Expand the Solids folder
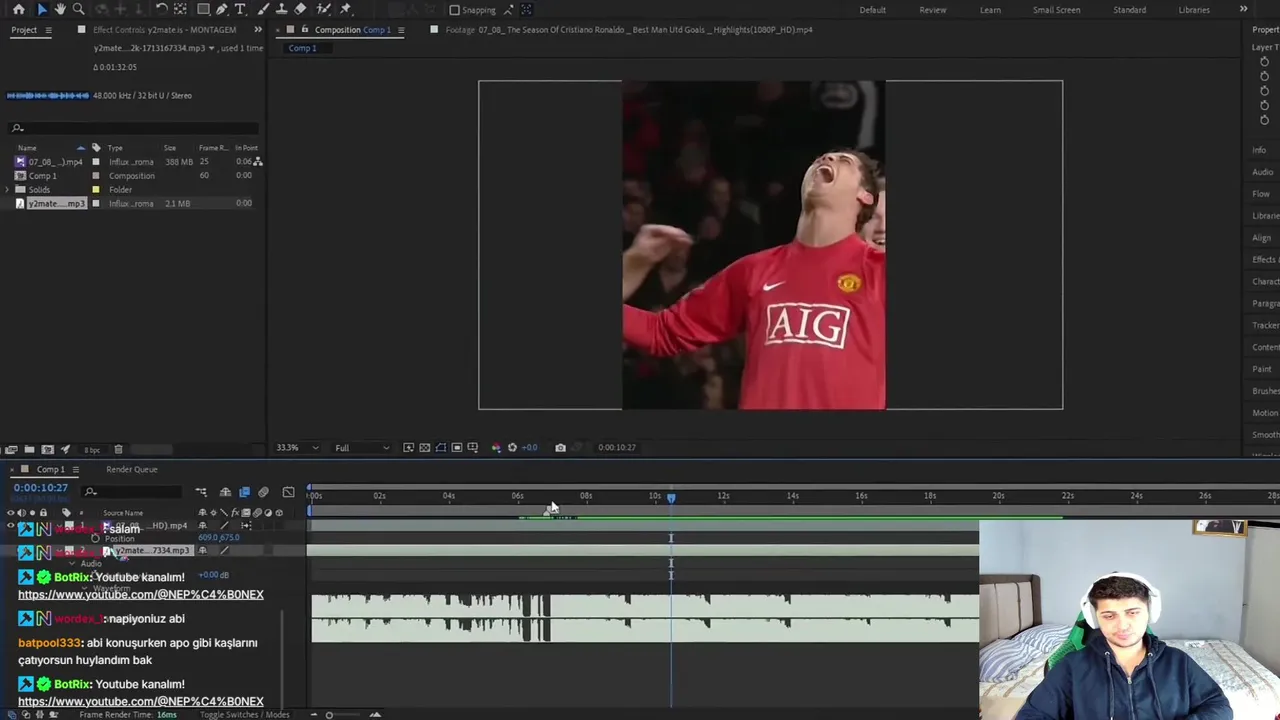This screenshot has width=1280, height=720. tap(7, 189)
